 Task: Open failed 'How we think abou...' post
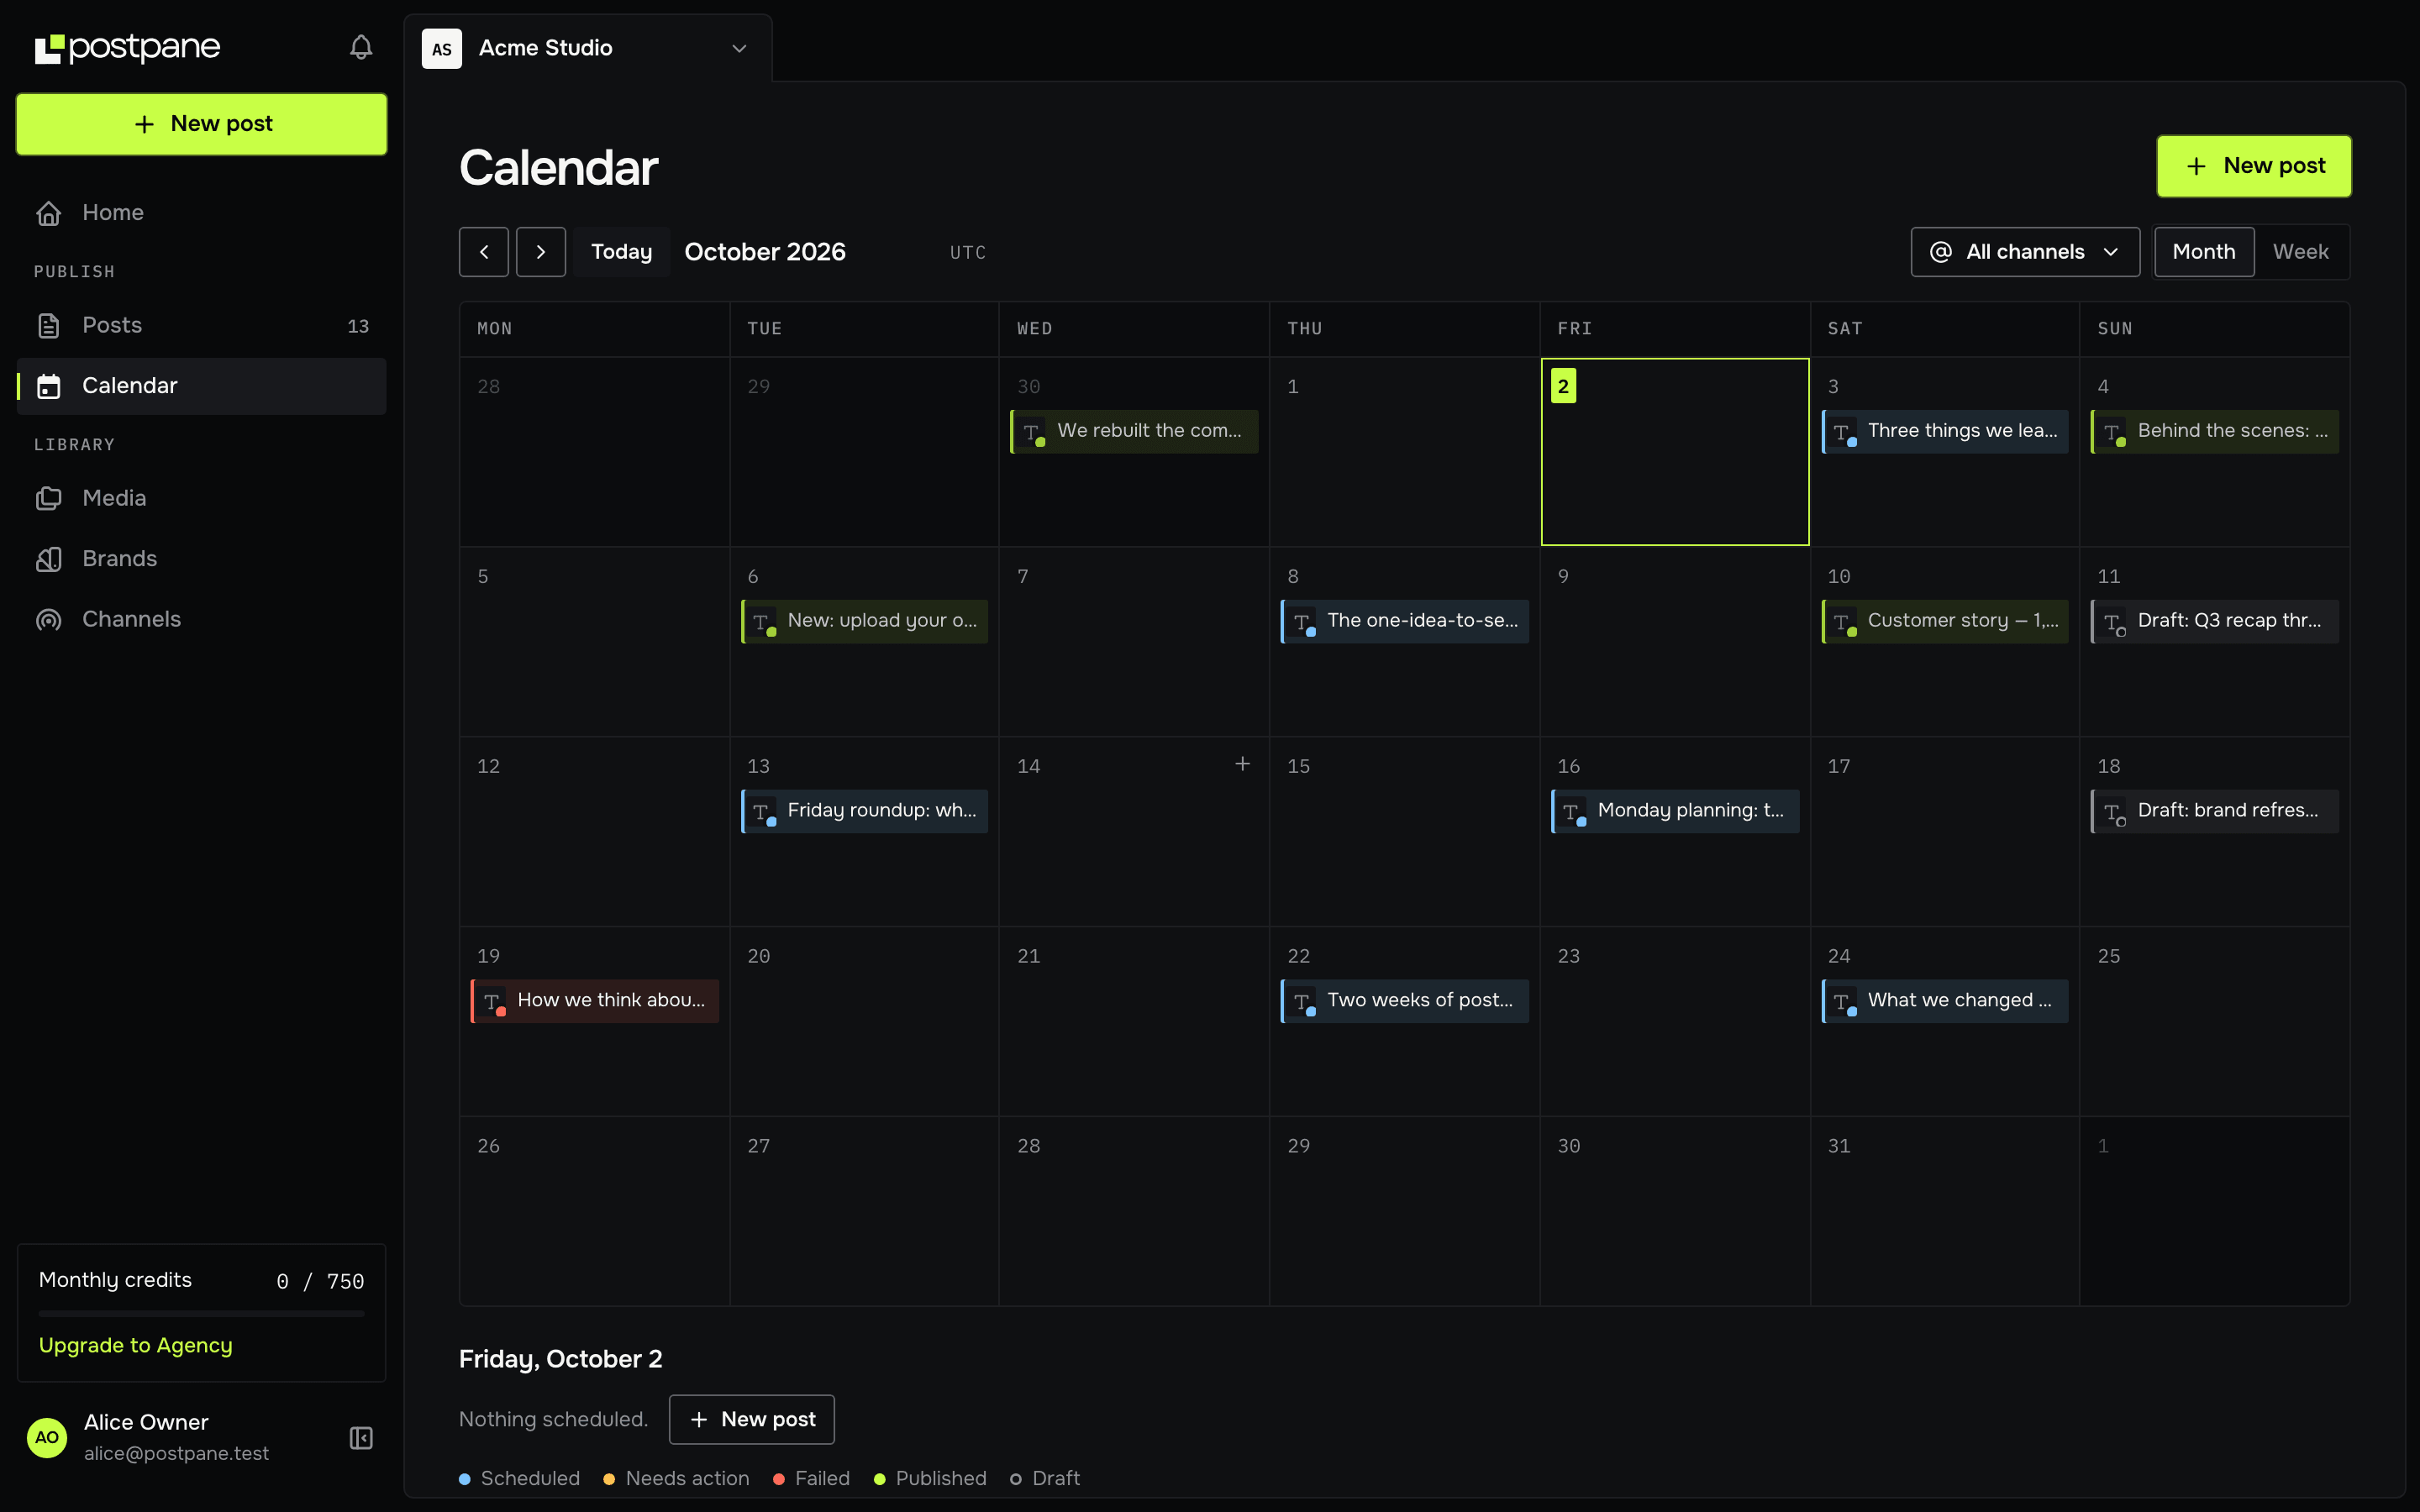594,1001
